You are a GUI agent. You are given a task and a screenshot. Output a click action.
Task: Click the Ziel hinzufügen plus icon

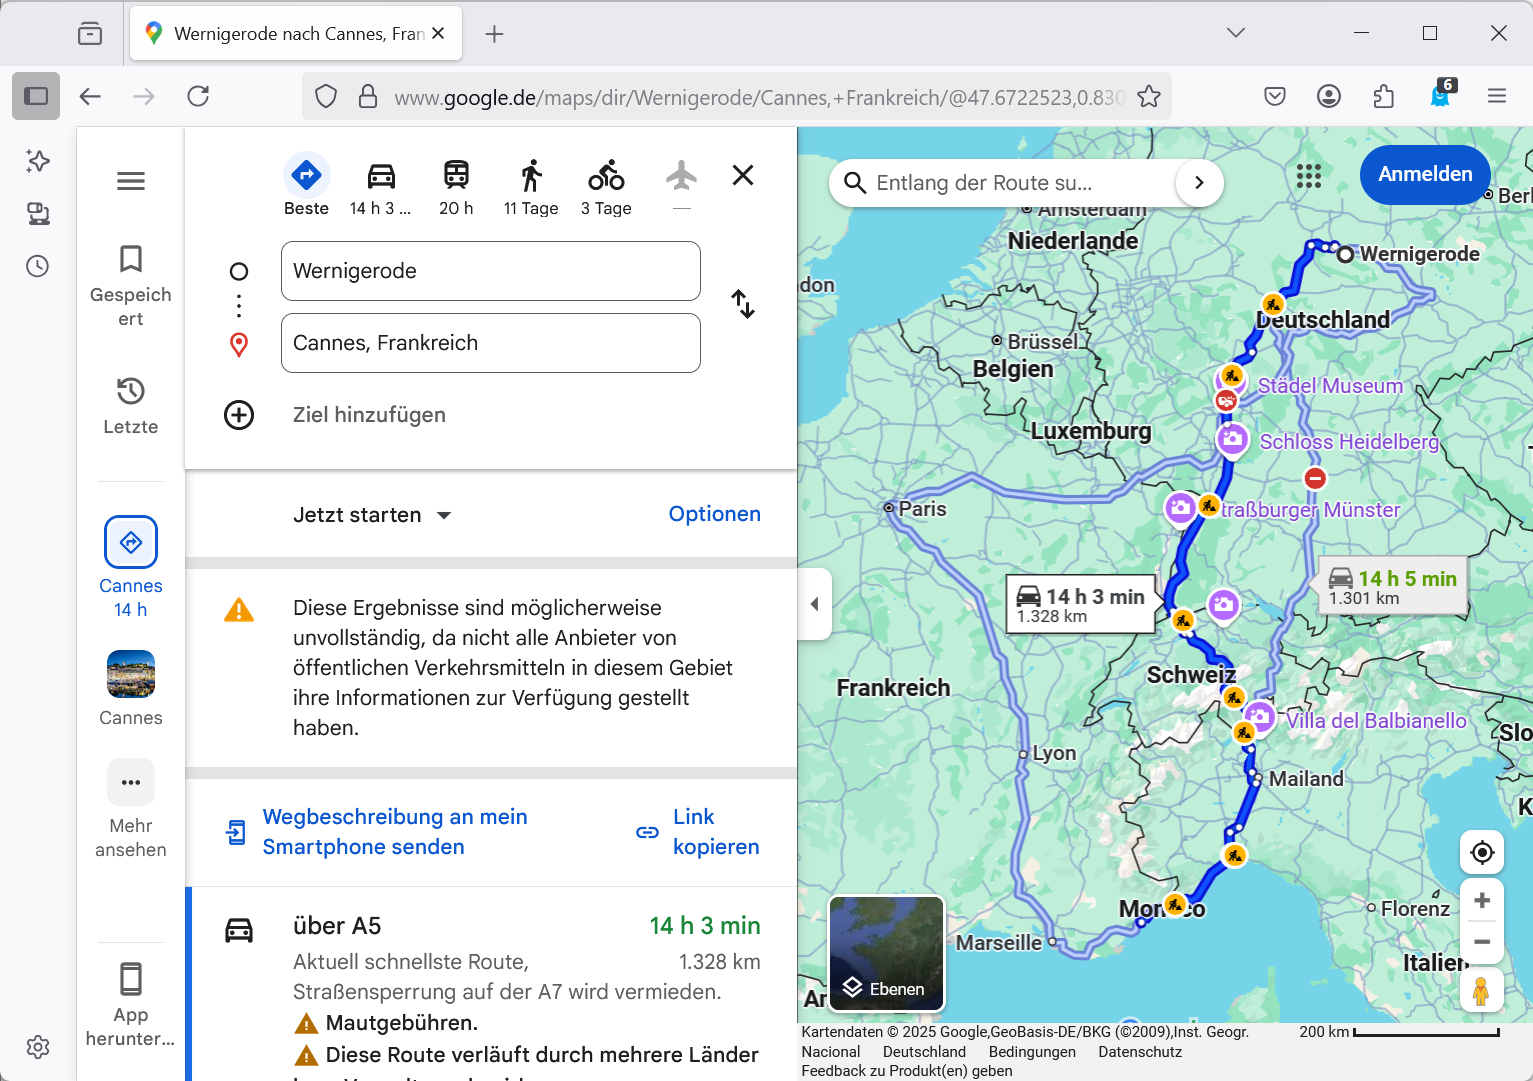pos(239,415)
